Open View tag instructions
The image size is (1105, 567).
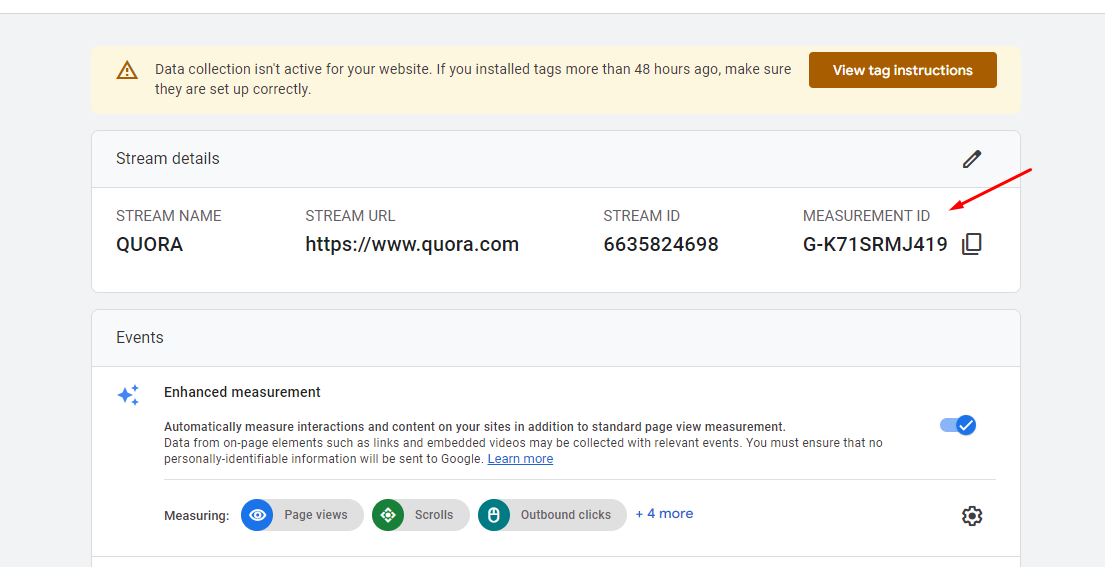click(902, 70)
